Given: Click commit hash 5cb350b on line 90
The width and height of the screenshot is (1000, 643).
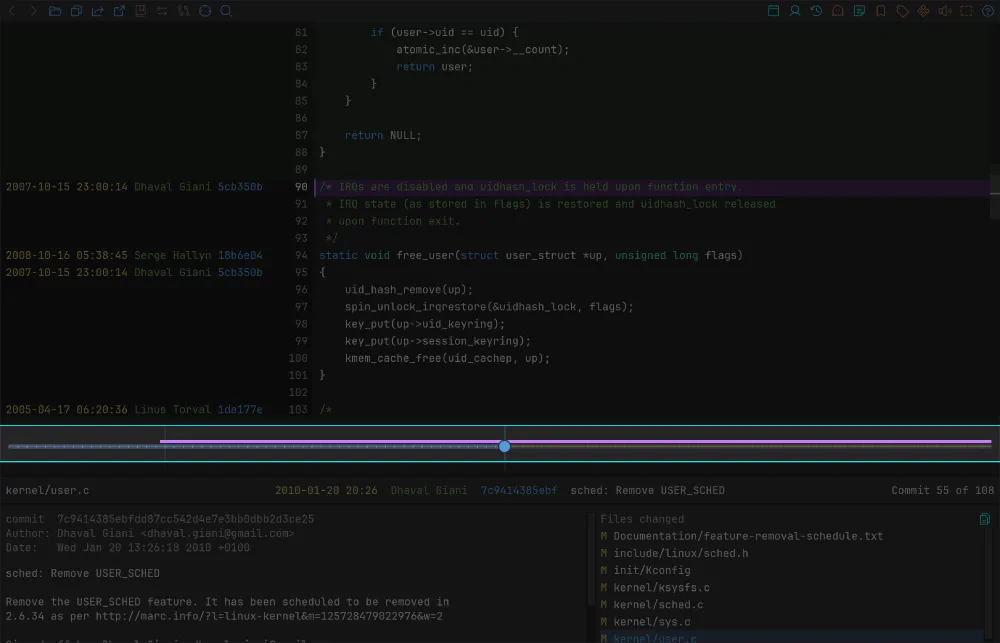Looking at the screenshot, I should (x=240, y=187).
